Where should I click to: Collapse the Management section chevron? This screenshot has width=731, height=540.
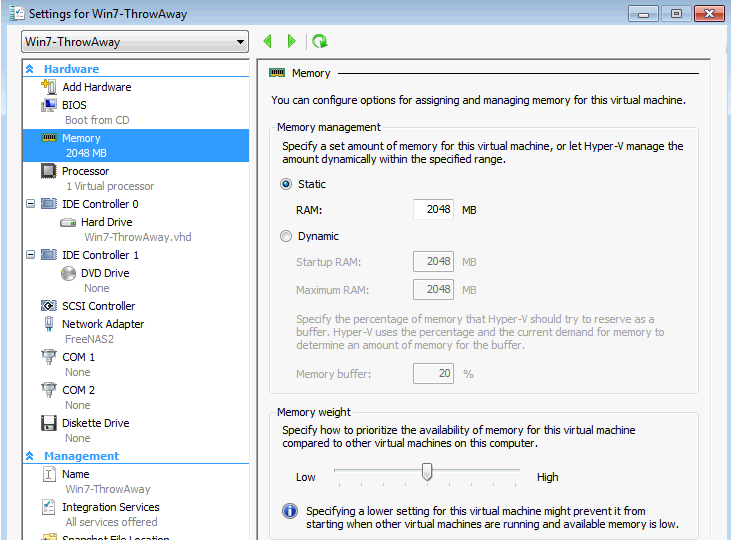(x=30, y=456)
